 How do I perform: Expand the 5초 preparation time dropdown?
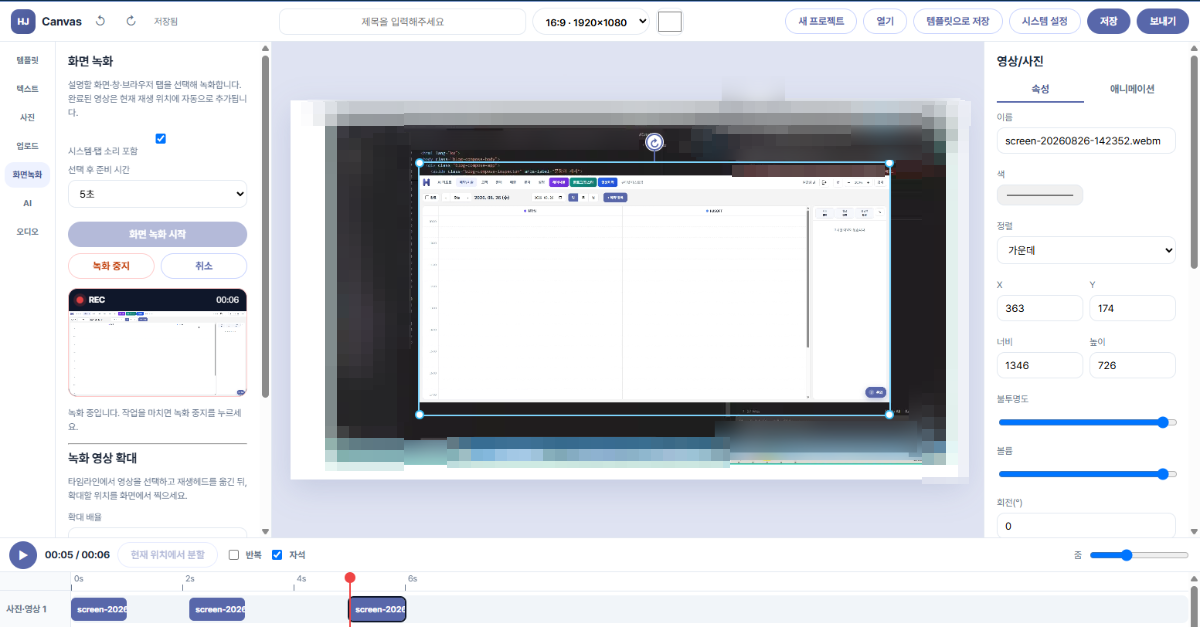click(x=157, y=194)
